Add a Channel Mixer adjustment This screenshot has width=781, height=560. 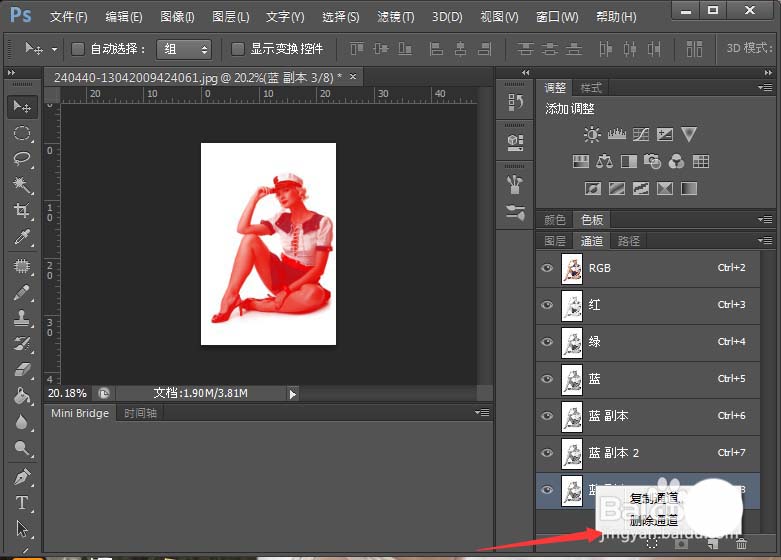coord(676,161)
